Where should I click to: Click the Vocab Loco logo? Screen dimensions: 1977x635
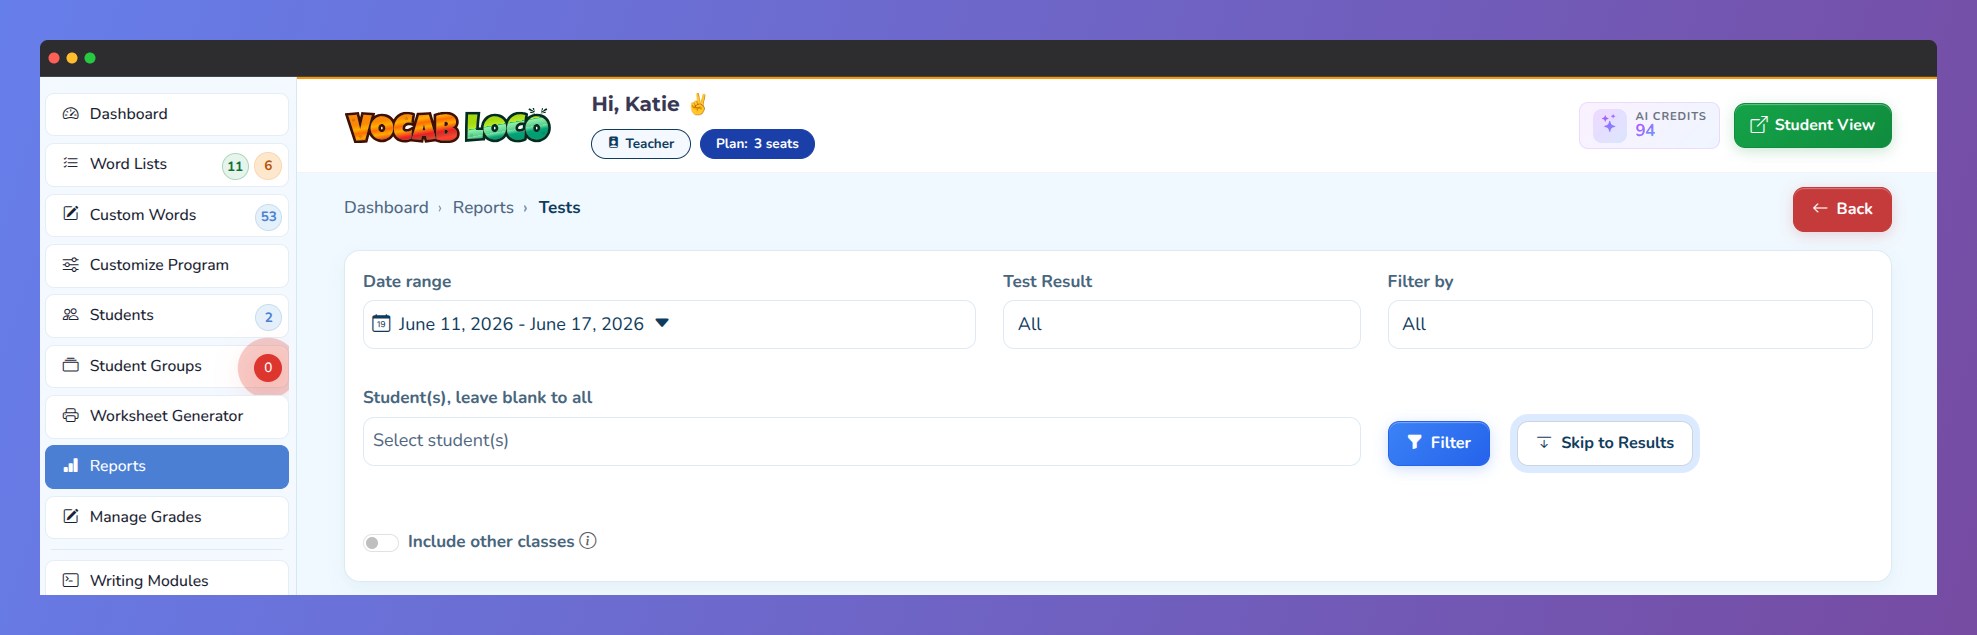tap(448, 126)
